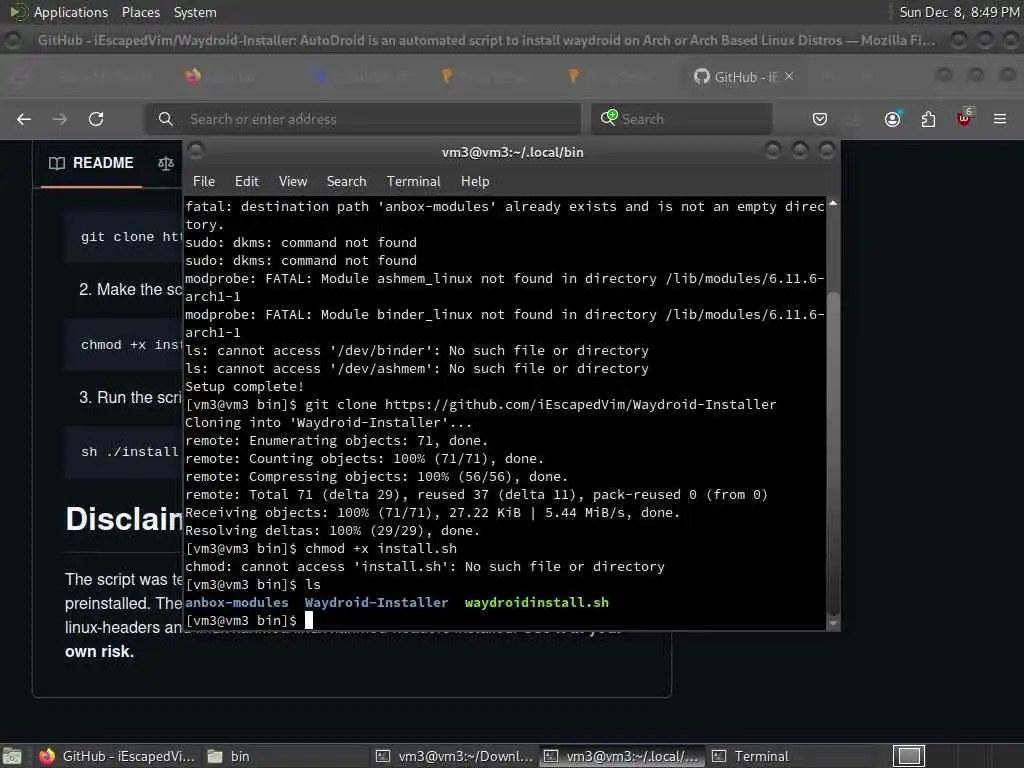Click the Firefox forward arrow
This screenshot has height=768, width=1024.
(59, 119)
